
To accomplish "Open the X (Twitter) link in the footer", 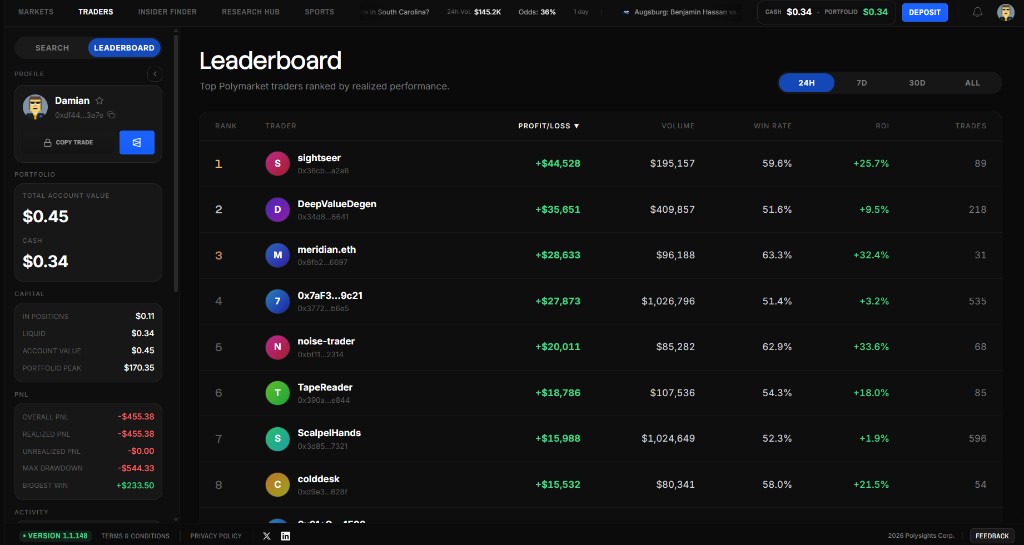I will 266,536.
